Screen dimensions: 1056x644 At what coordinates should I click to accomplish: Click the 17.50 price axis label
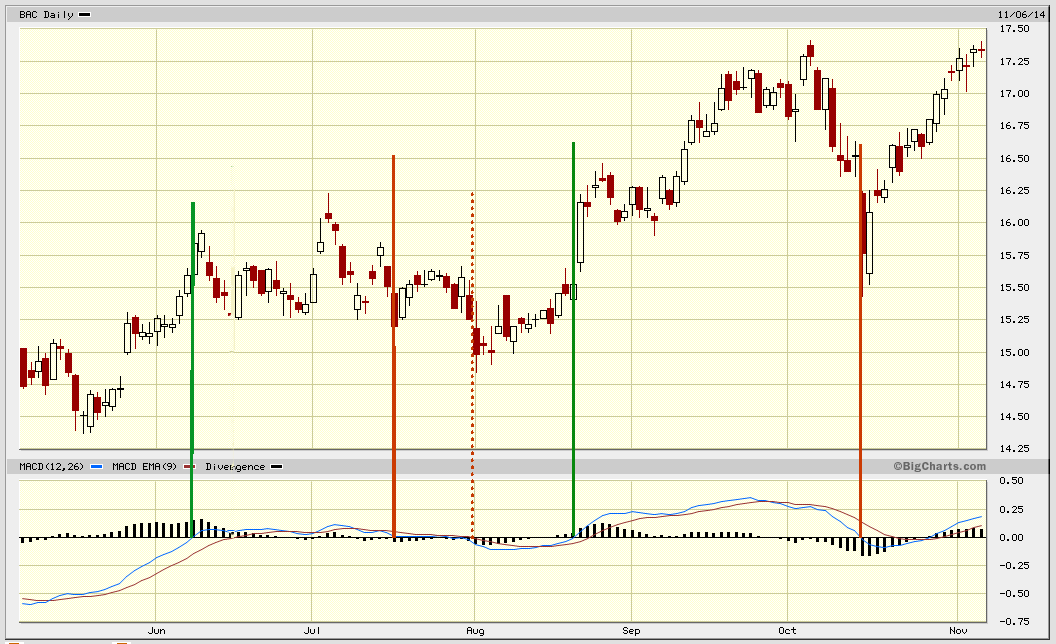pyautogui.click(x=1014, y=29)
